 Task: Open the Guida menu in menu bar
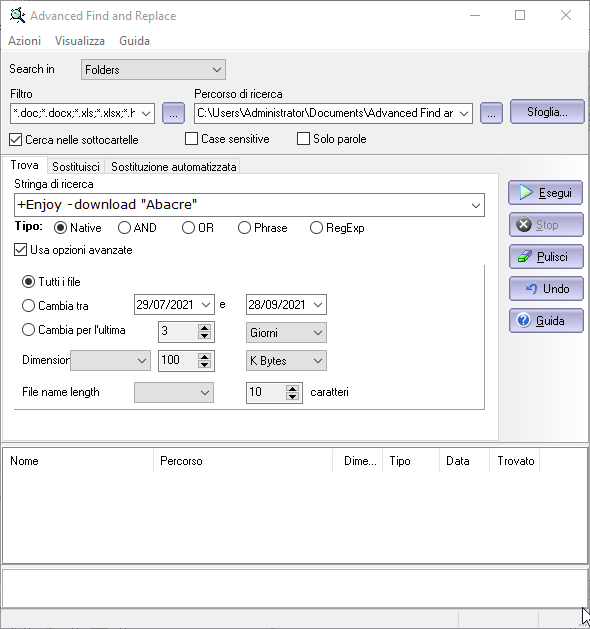[x=134, y=41]
